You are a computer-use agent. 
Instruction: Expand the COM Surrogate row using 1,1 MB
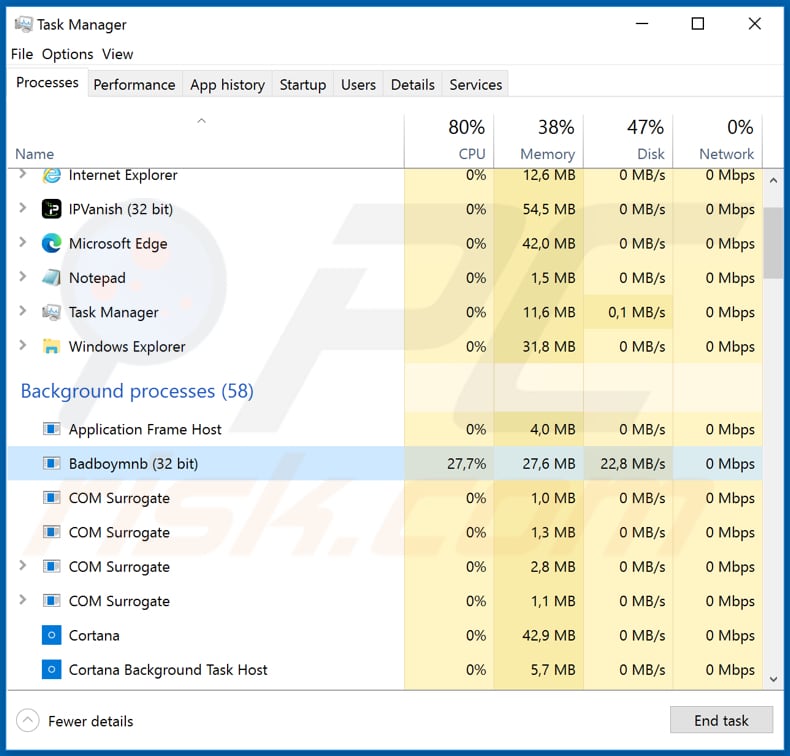(22, 599)
